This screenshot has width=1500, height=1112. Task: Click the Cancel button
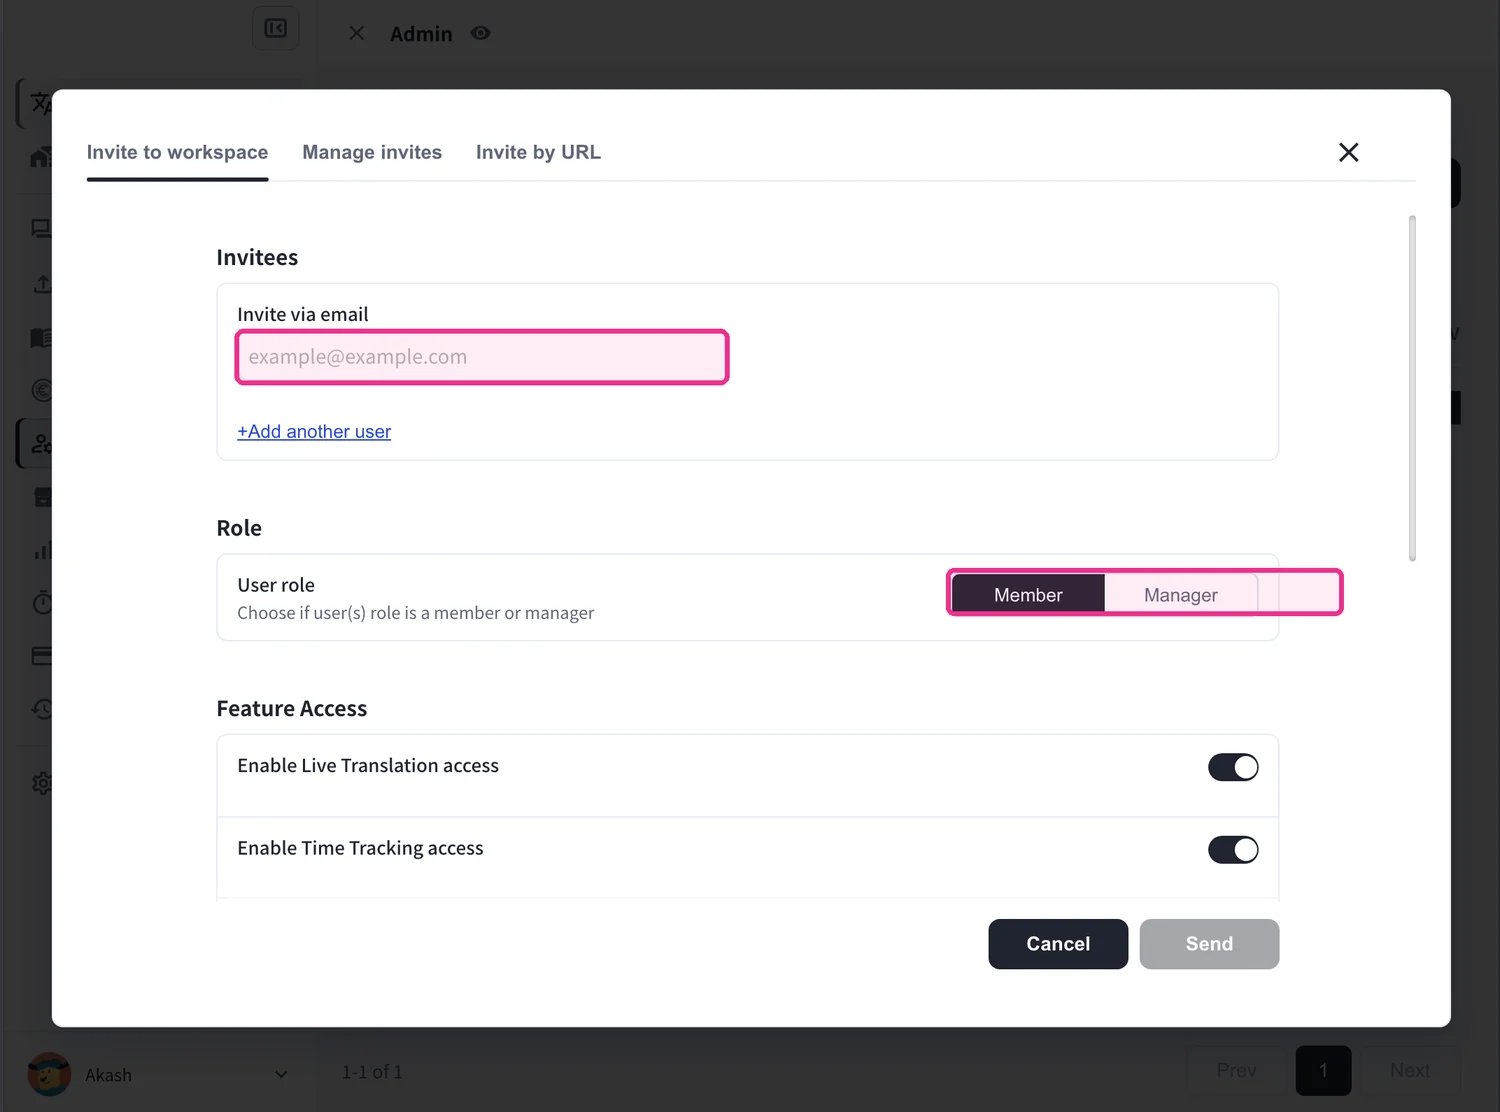(x=1058, y=944)
